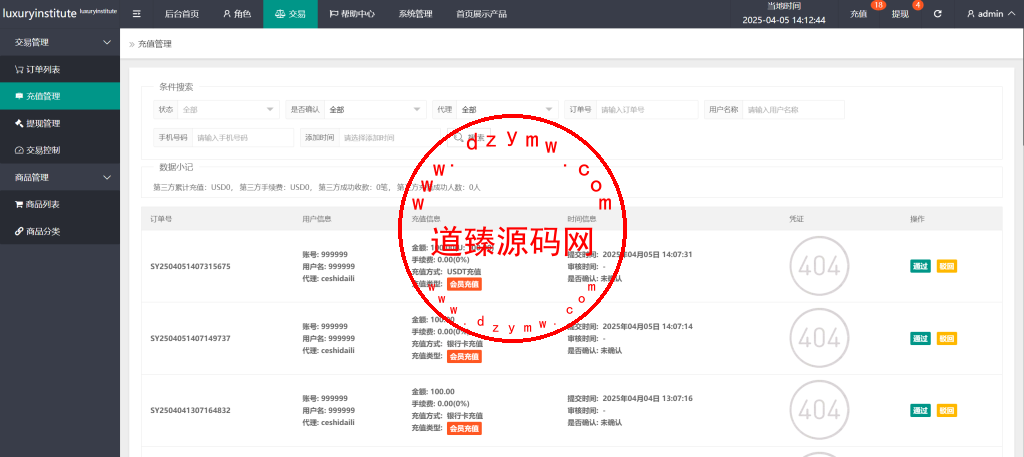Focus the 订单号 input field
The image size is (1024, 457).
point(647,110)
